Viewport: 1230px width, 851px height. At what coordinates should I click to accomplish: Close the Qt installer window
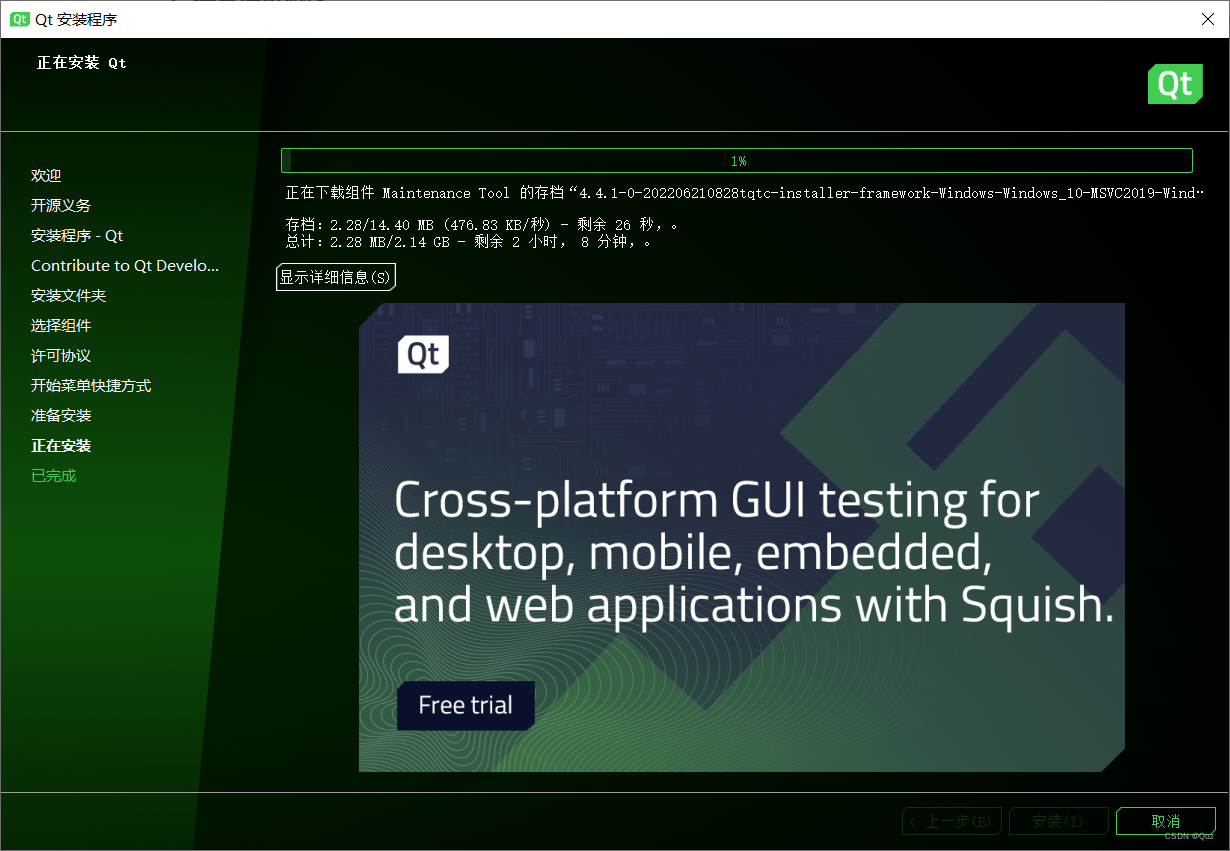1207,18
